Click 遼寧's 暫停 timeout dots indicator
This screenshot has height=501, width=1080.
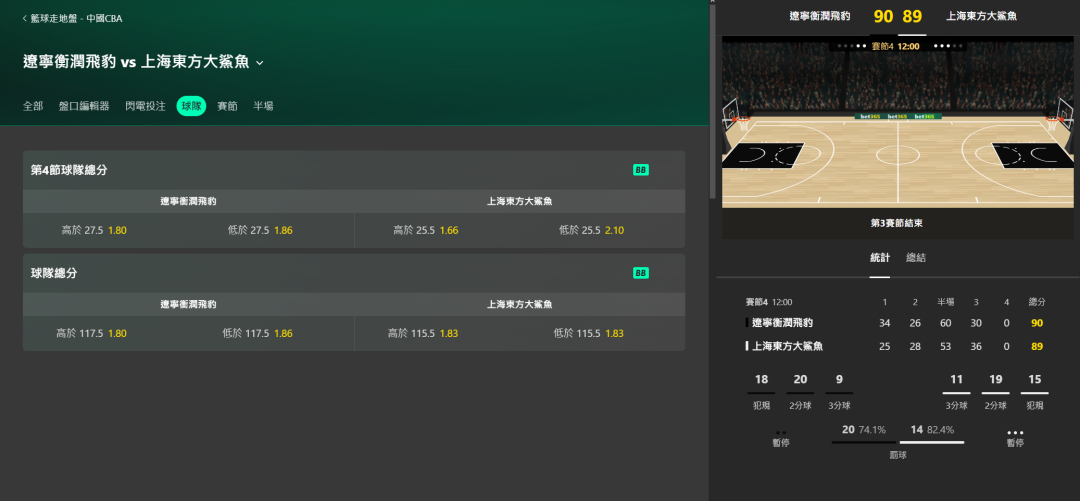[780, 433]
